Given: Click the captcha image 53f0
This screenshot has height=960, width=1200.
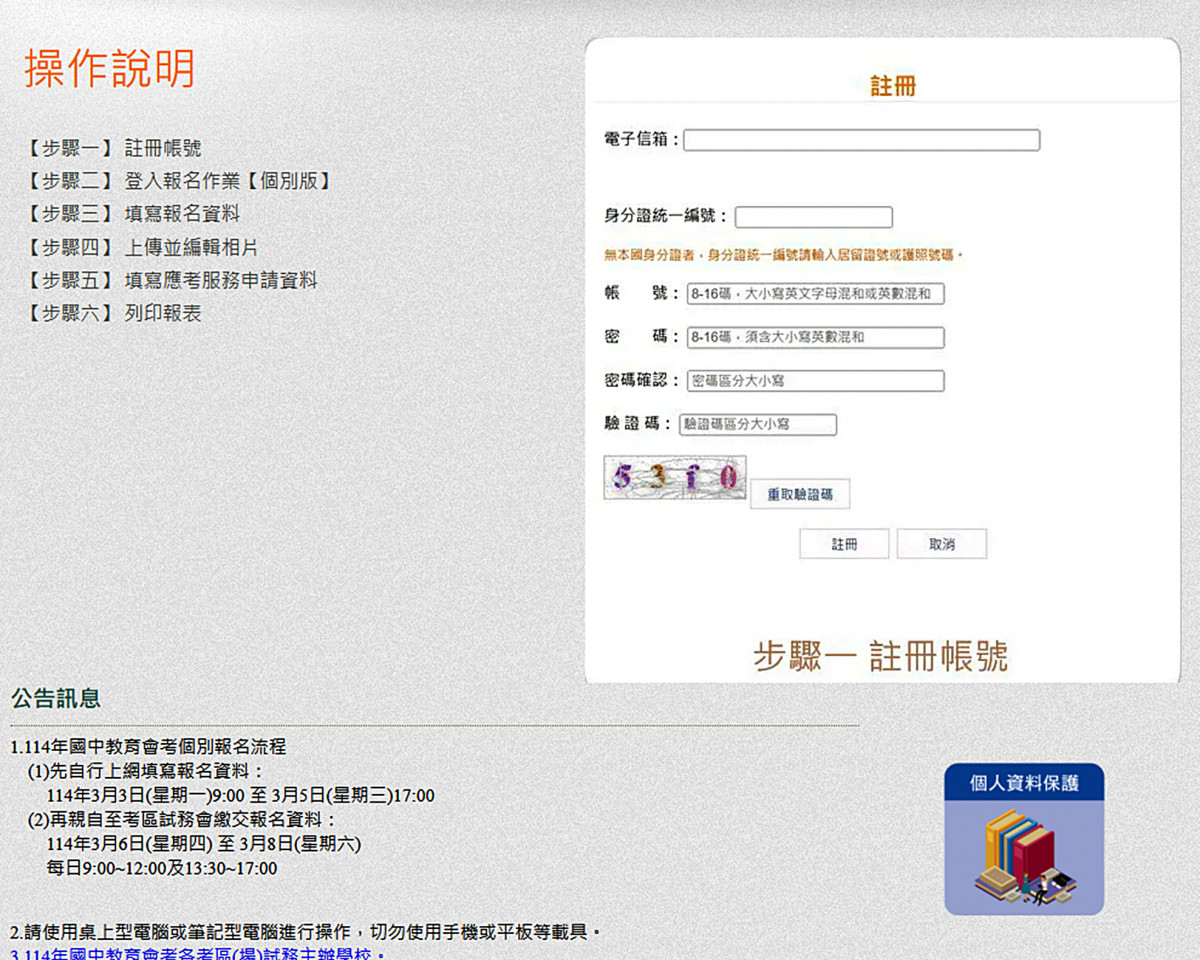Looking at the screenshot, I should (x=675, y=478).
